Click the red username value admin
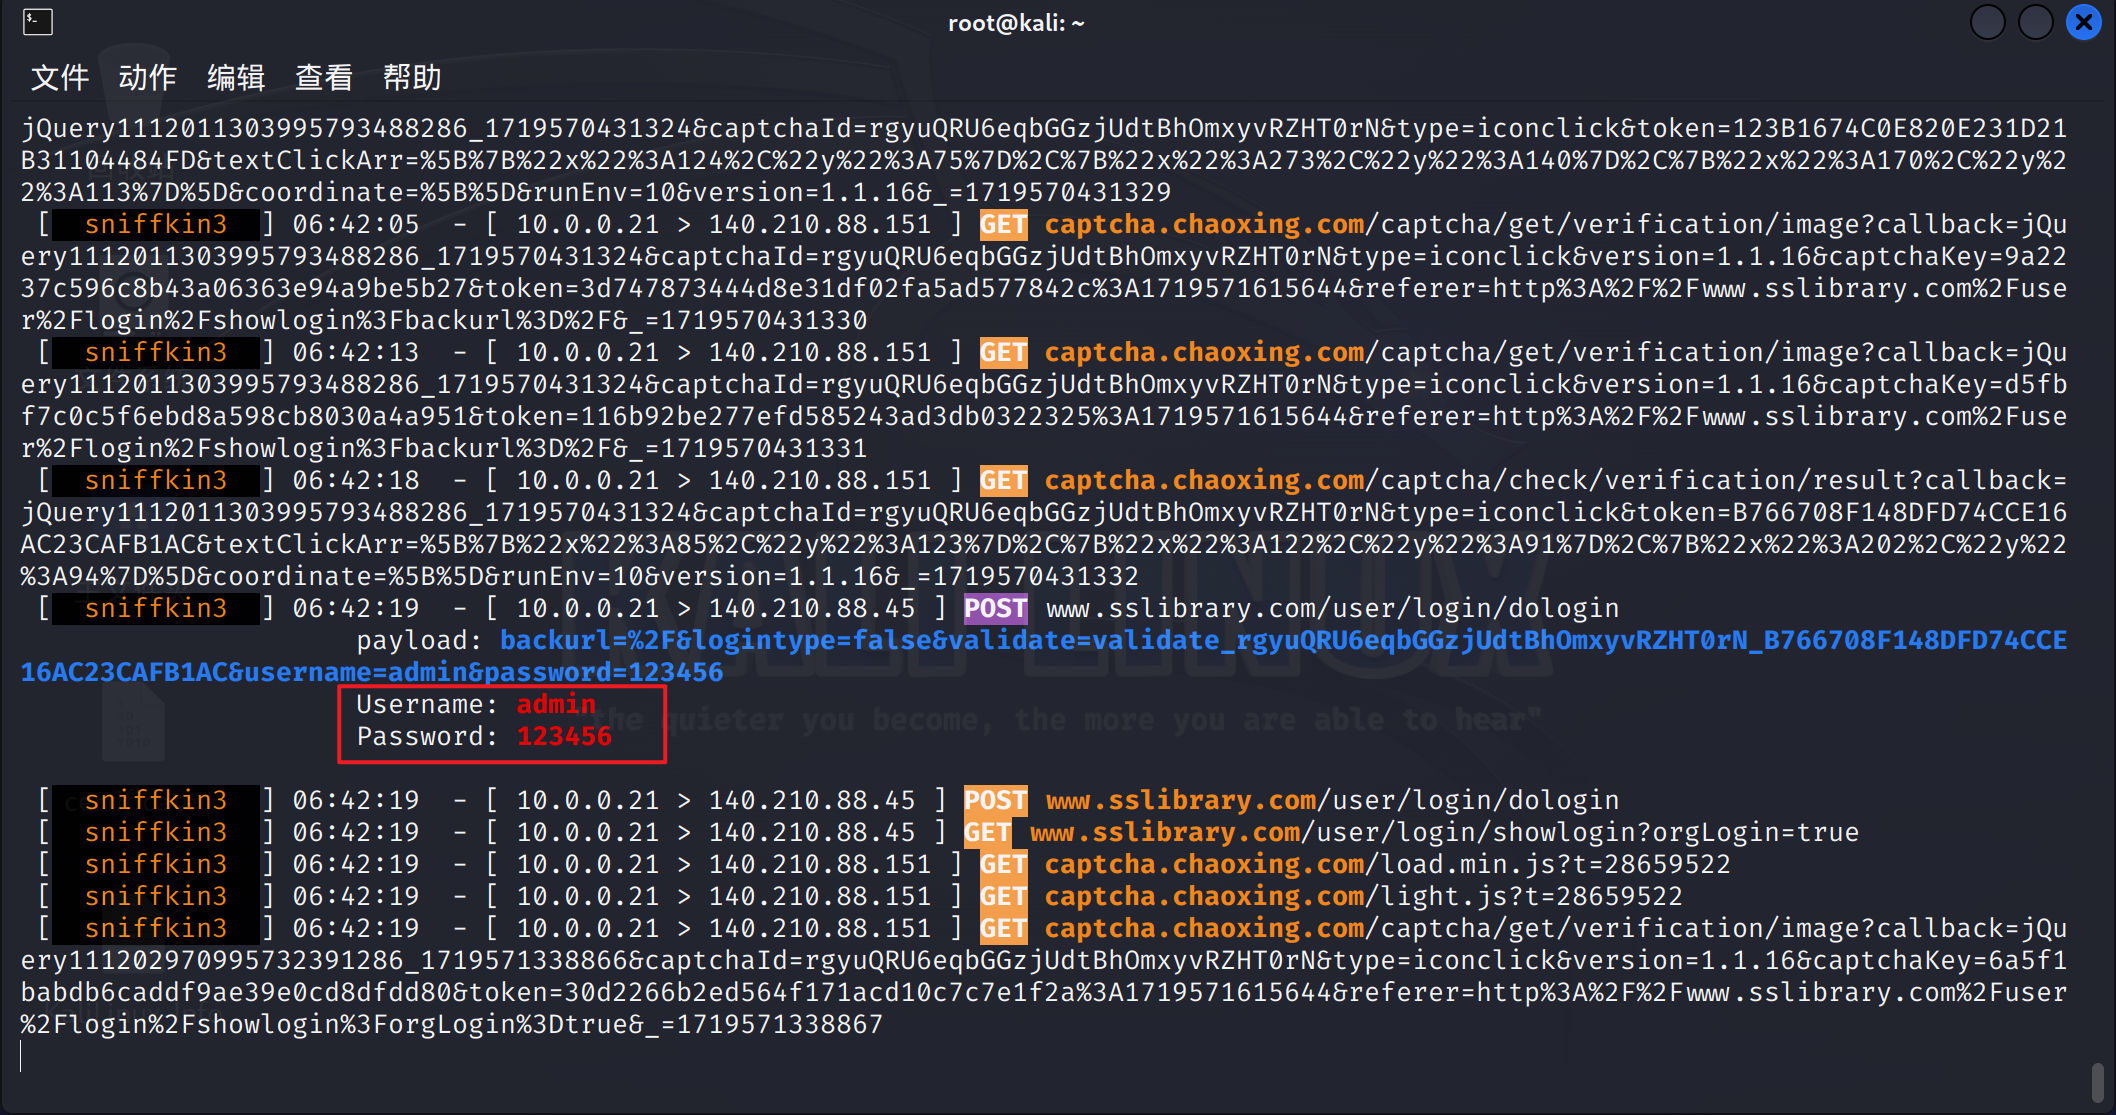This screenshot has height=1115, width=2116. (x=556, y=704)
